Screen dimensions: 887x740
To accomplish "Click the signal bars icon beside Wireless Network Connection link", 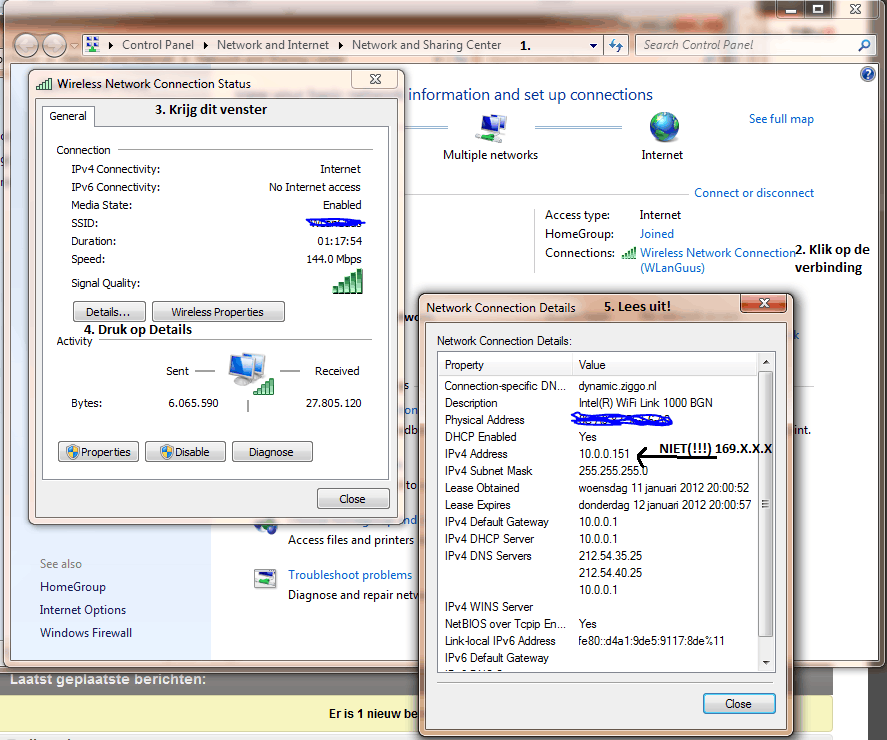I will coord(628,253).
